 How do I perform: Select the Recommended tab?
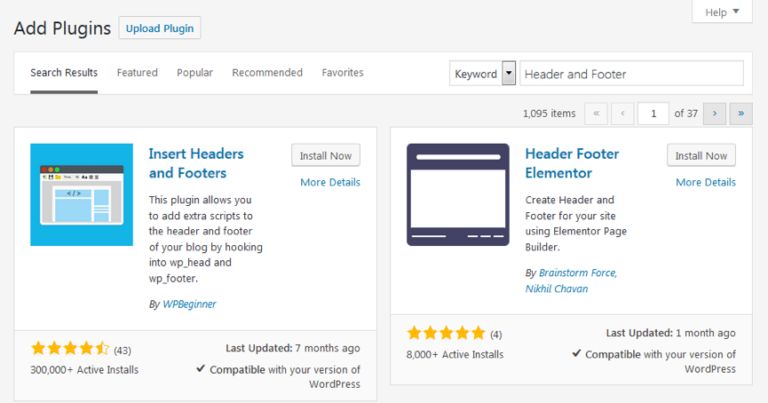[x=267, y=73]
